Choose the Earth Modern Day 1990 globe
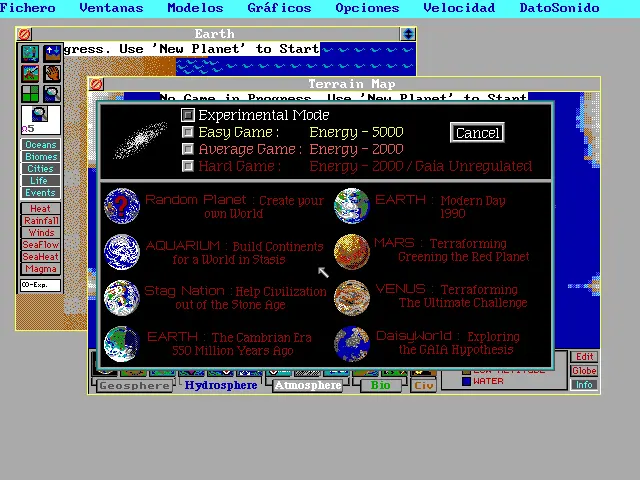This screenshot has width=640, height=480. click(x=352, y=205)
